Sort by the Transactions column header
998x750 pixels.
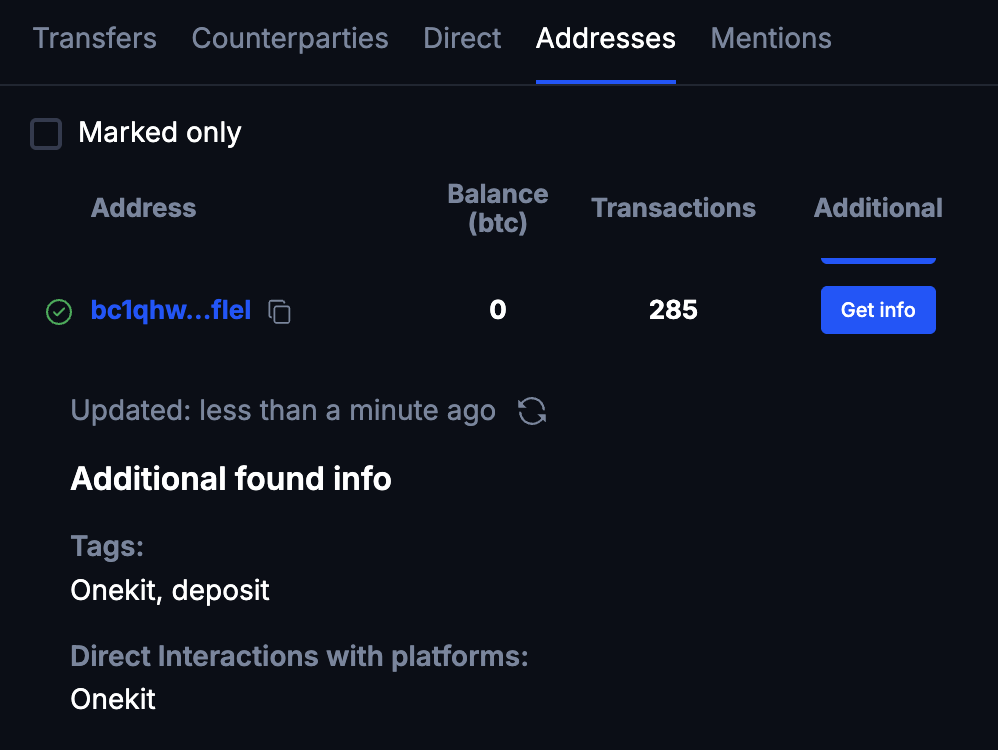[673, 207]
